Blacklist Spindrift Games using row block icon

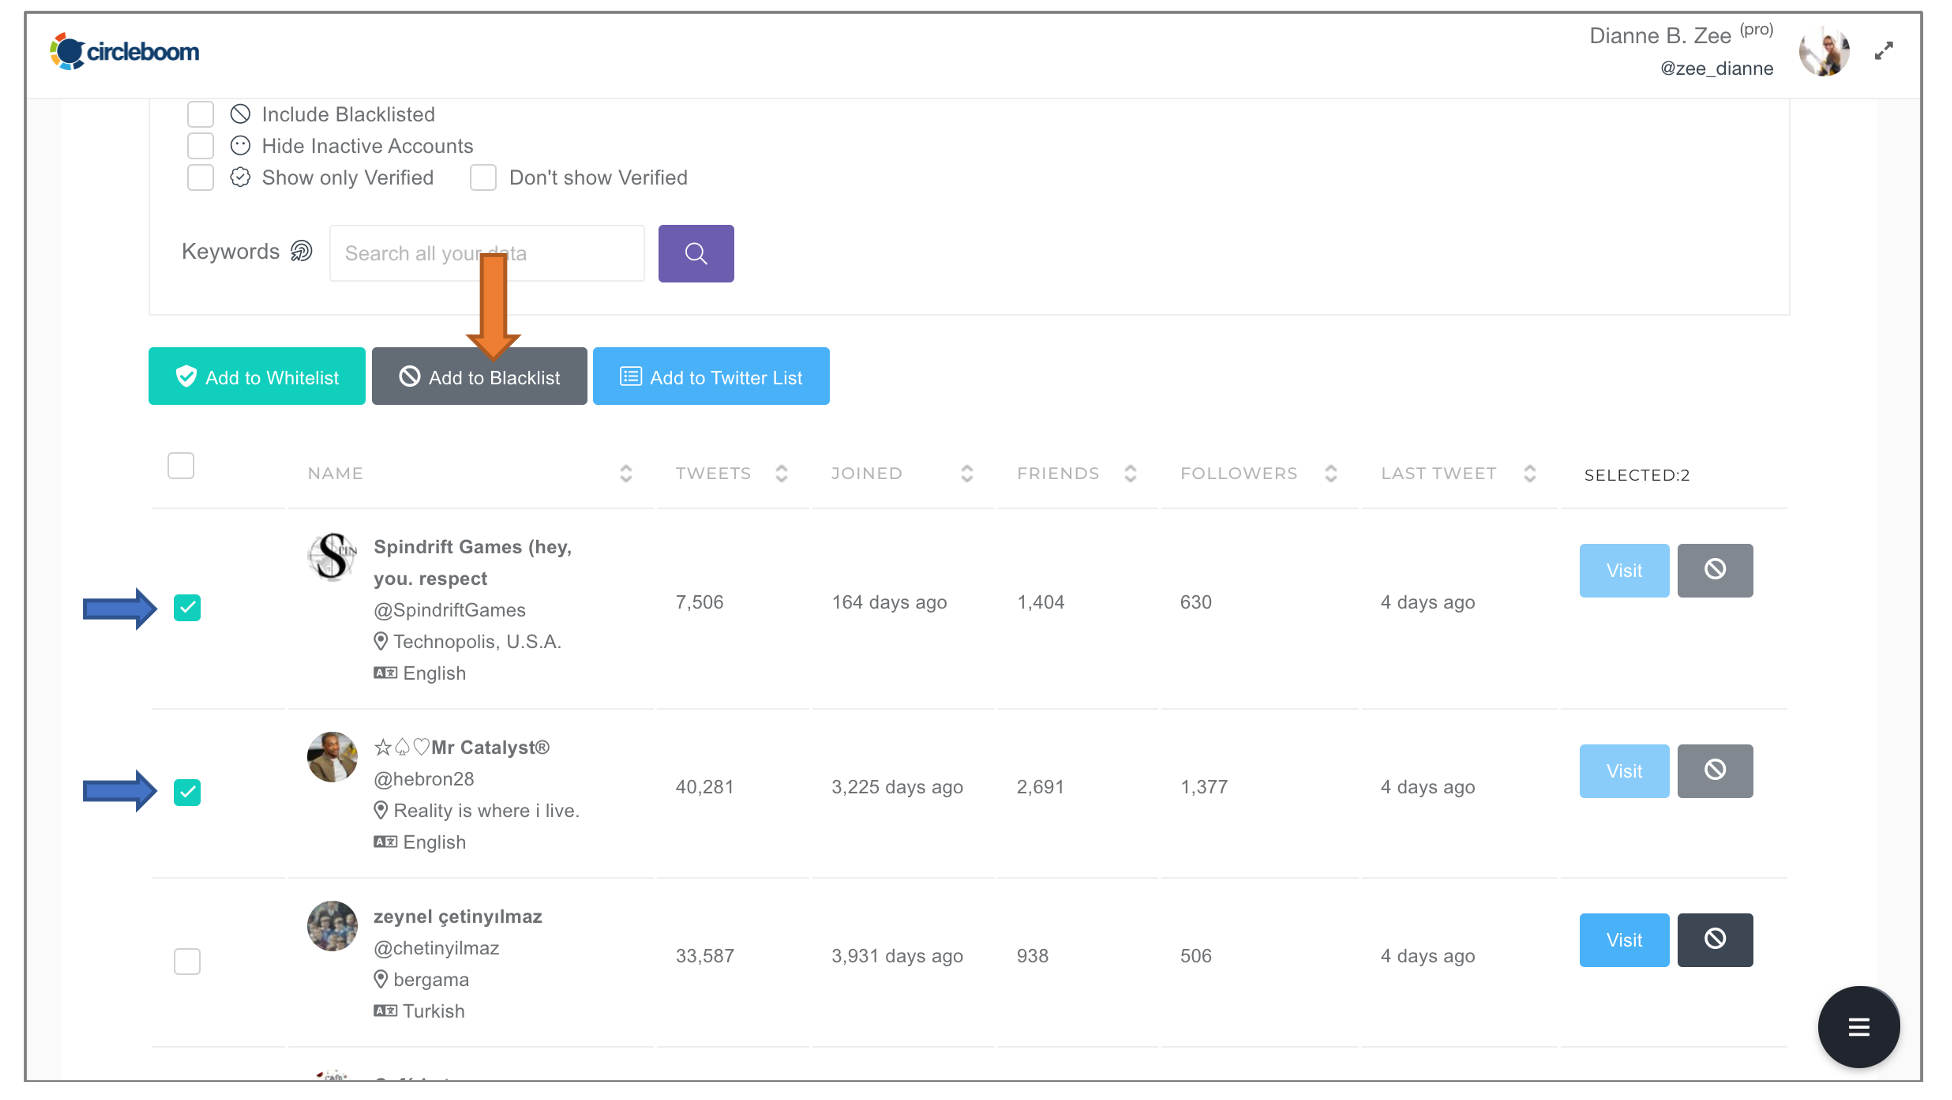1715,570
